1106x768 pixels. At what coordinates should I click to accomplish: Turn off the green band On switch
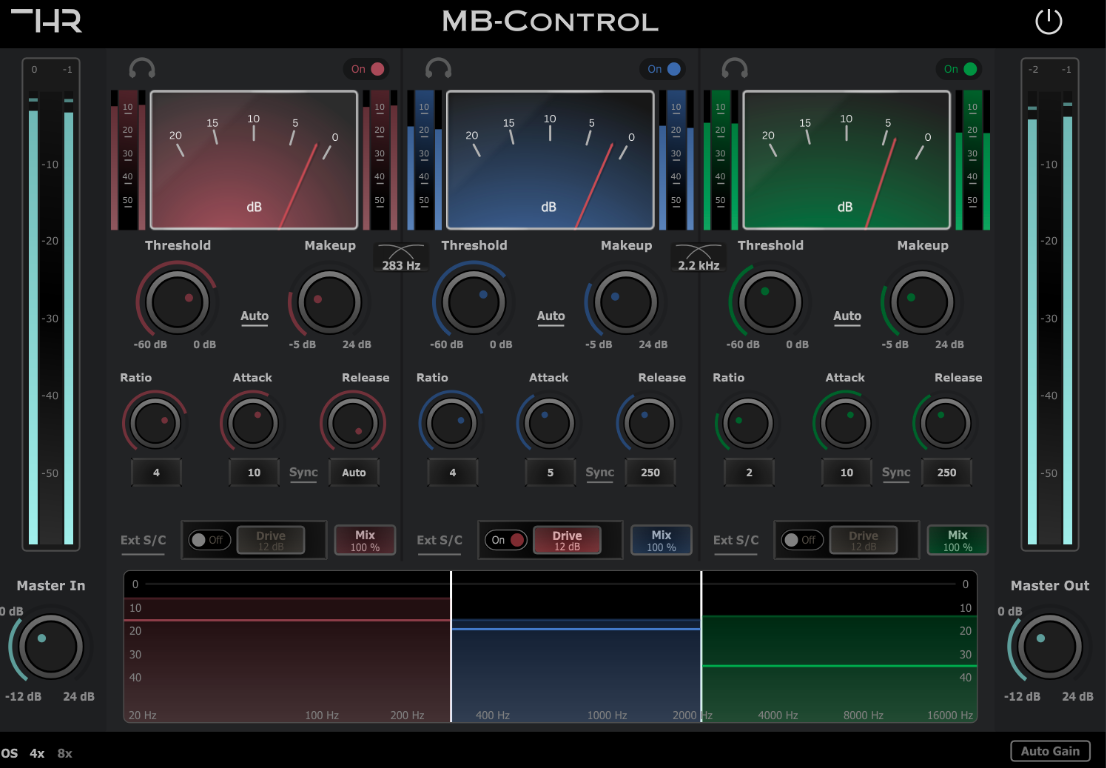[x=960, y=69]
